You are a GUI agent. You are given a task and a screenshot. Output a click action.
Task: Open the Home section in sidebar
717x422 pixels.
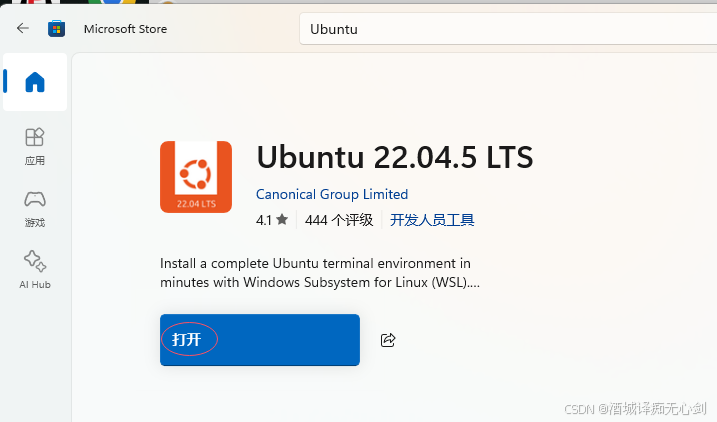(x=35, y=82)
